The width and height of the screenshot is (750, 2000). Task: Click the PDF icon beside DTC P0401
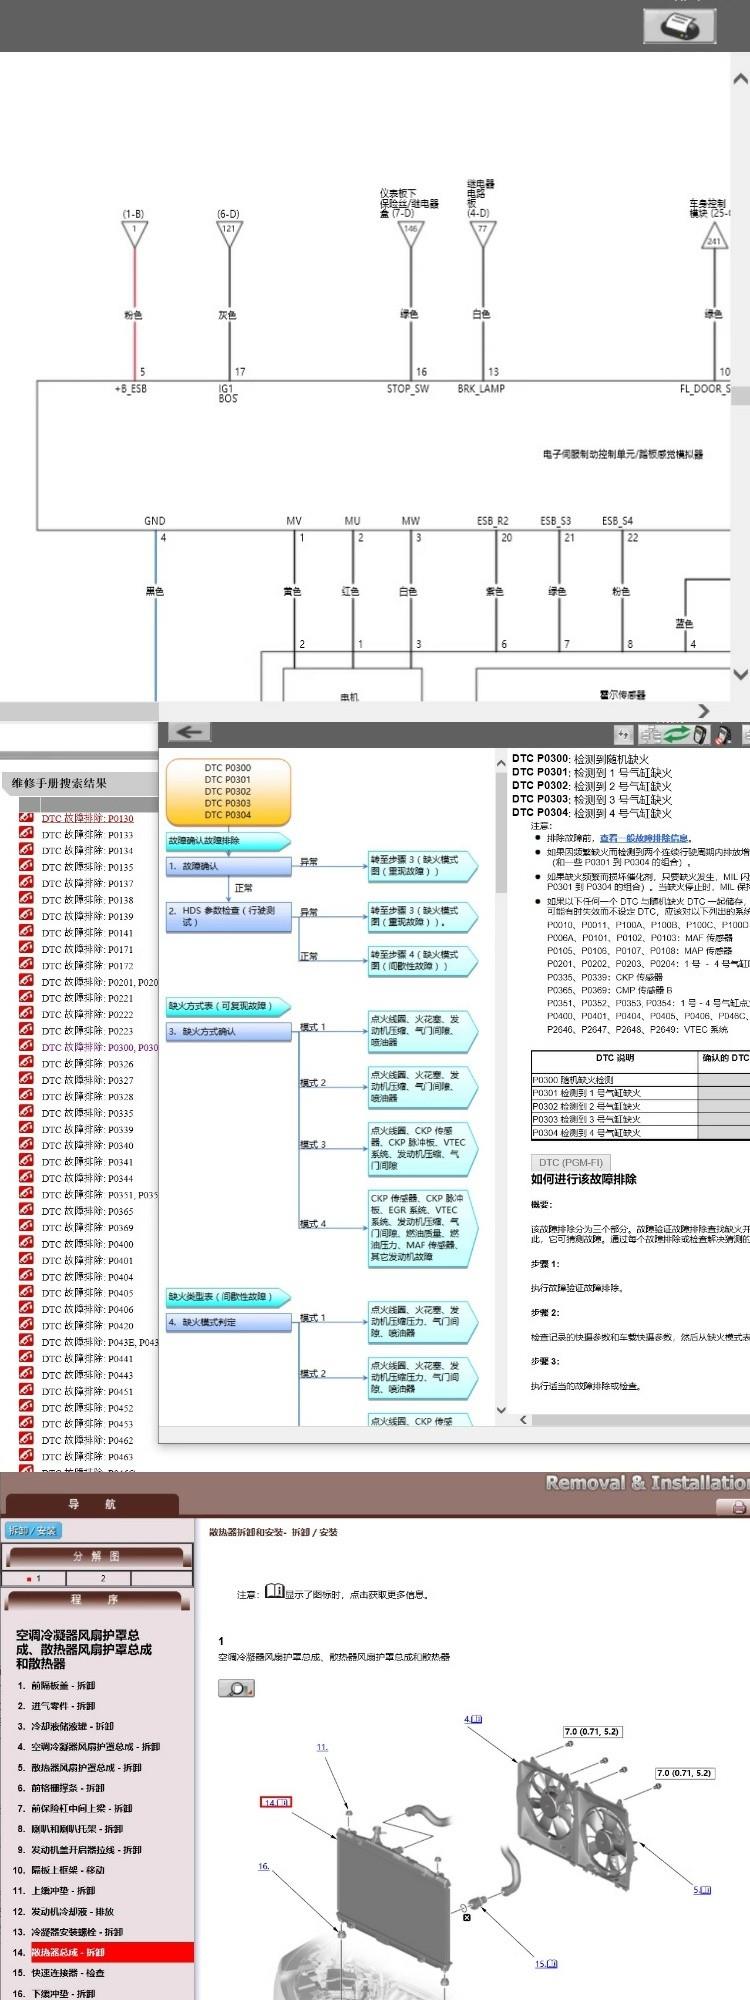point(26,1260)
